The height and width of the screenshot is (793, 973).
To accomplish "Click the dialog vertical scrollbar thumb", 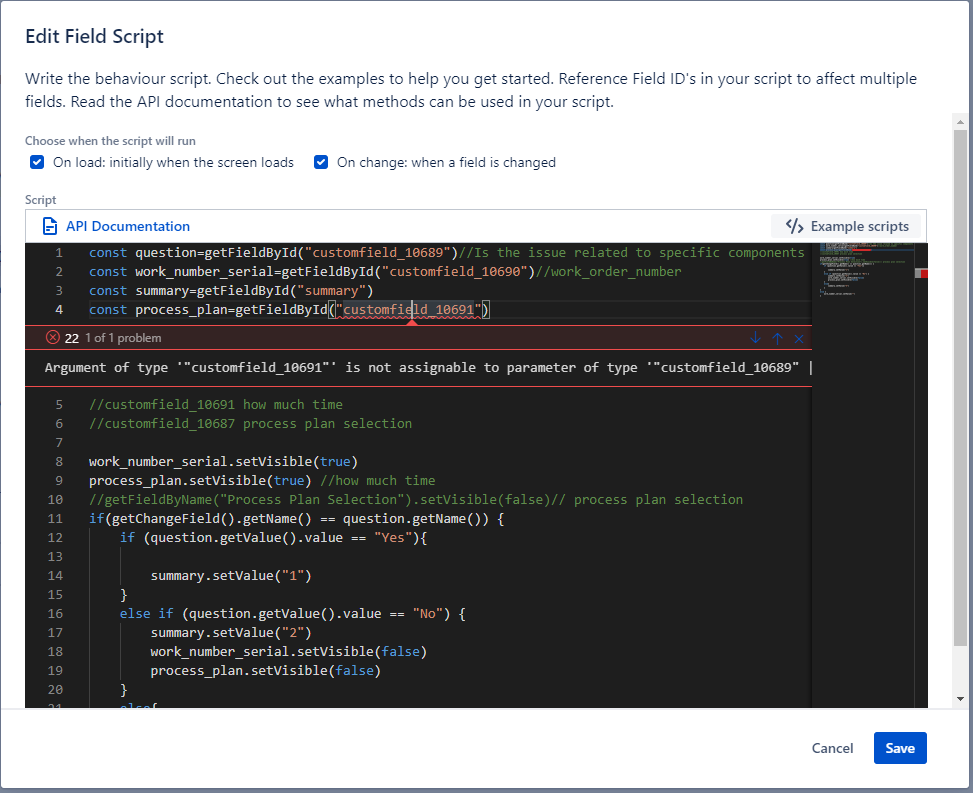I will click(x=961, y=388).
